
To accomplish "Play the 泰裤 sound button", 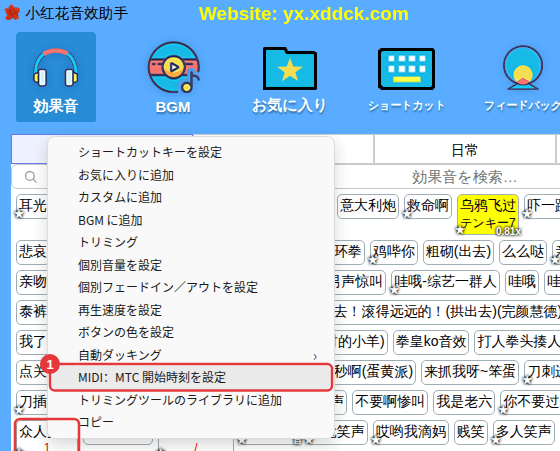I will (32, 312).
